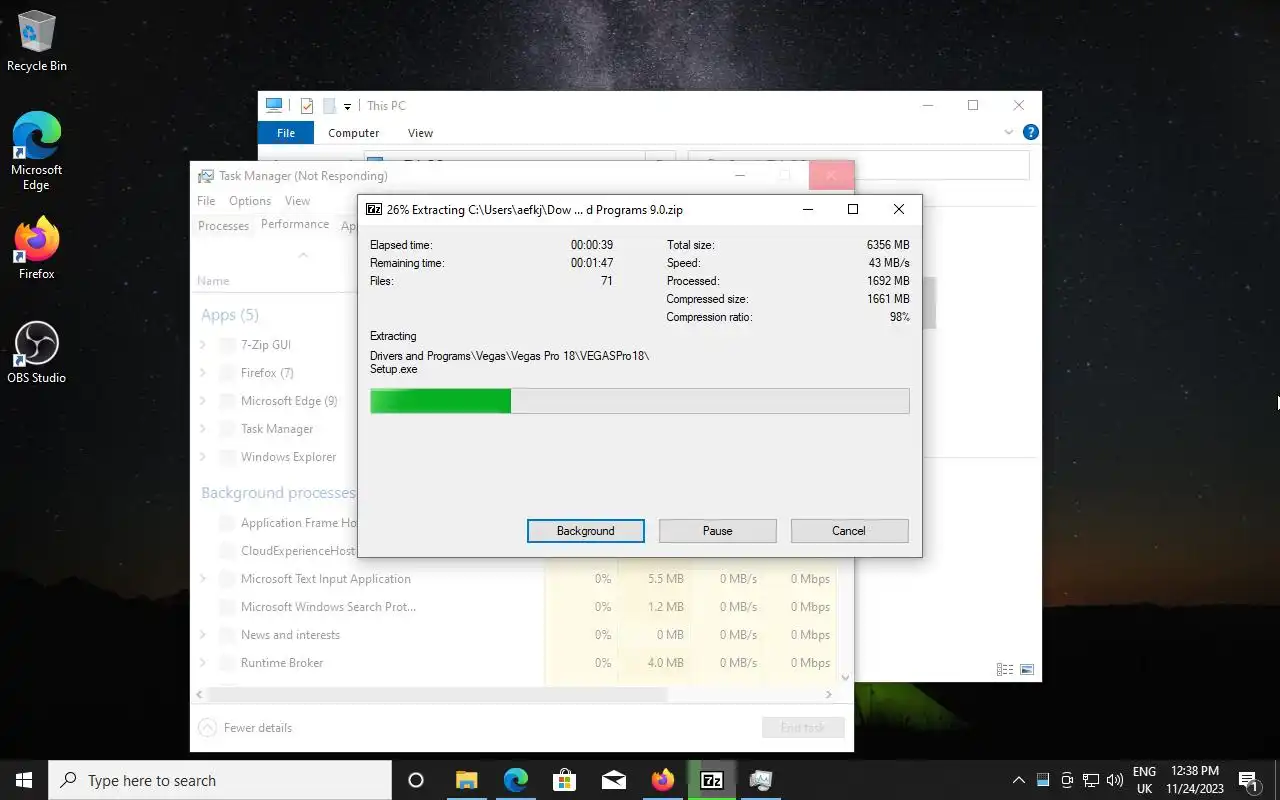Image resolution: width=1280 pixels, height=800 pixels.
Task: Switch to Task Manager on the taskbar
Action: tap(761, 780)
